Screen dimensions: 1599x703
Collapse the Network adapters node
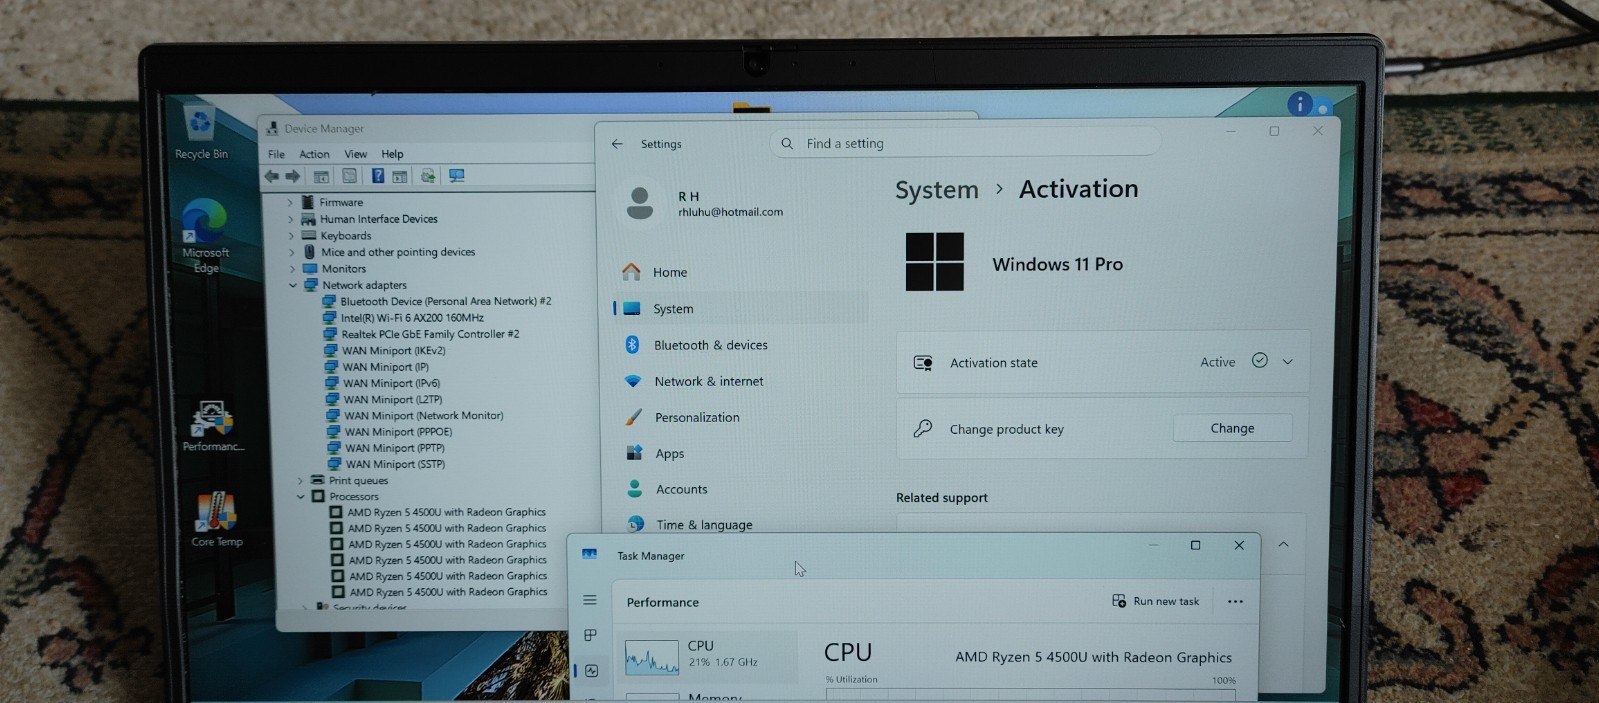[x=293, y=285]
